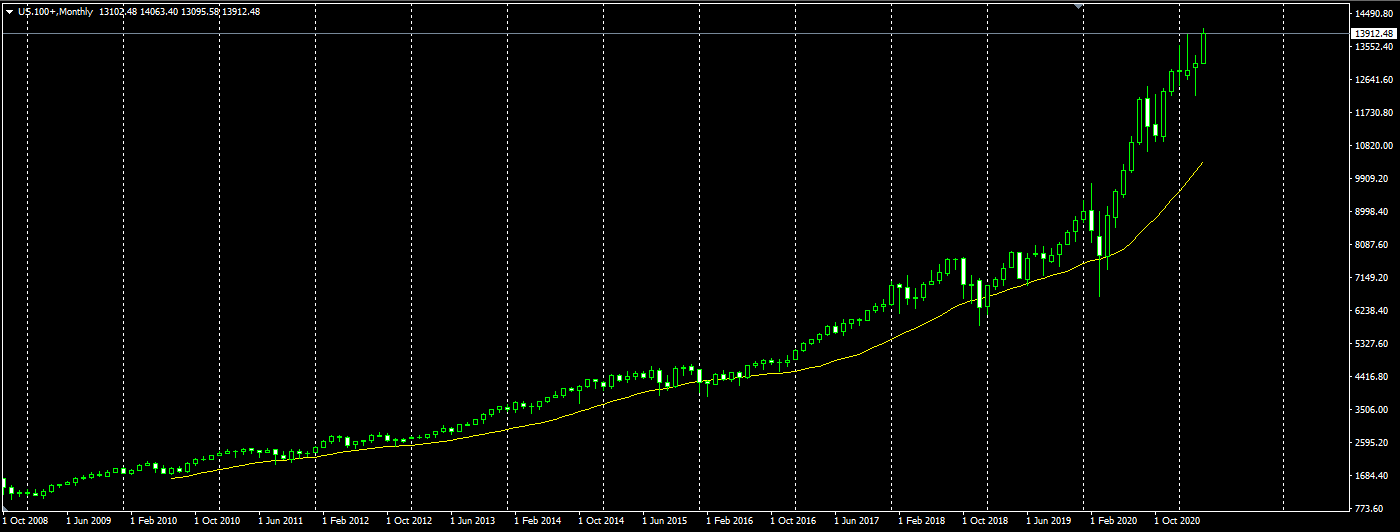Click the highlighted current price tag 13912.48
1400x532 pixels.
[1373, 34]
